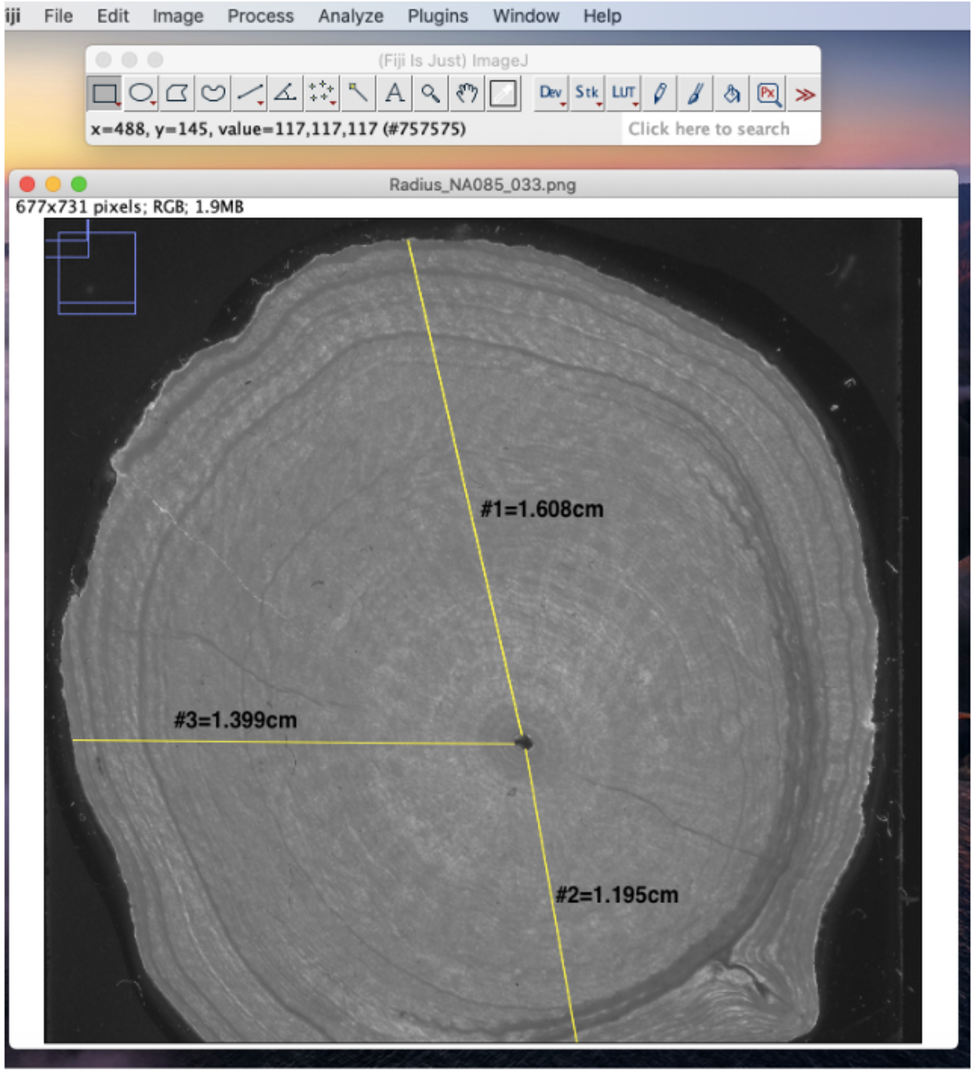Activate the Freehand selection tool
The height and width of the screenshot is (1072, 977).
click(213, 94)
